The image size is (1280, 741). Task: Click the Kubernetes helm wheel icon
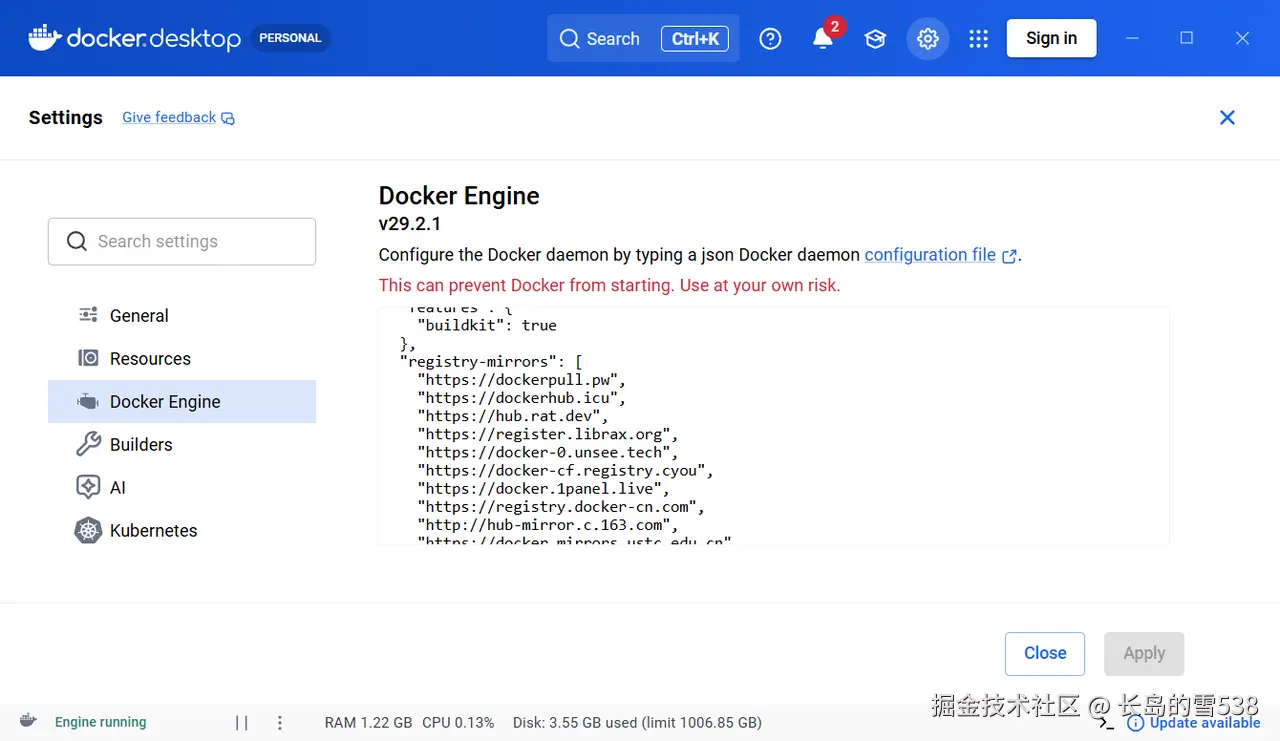88,530
